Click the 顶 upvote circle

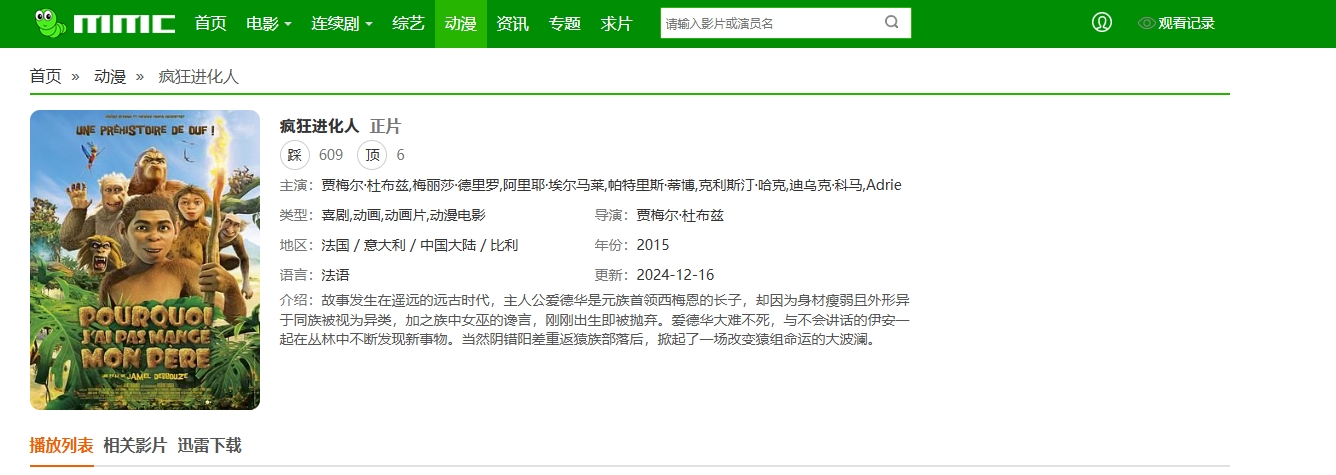coord(372,155)
